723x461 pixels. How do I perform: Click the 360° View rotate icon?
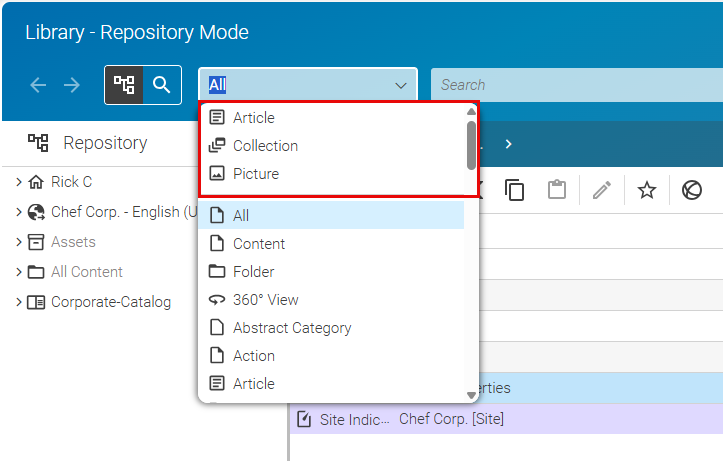pyautogui.click(x=217, y=300)
